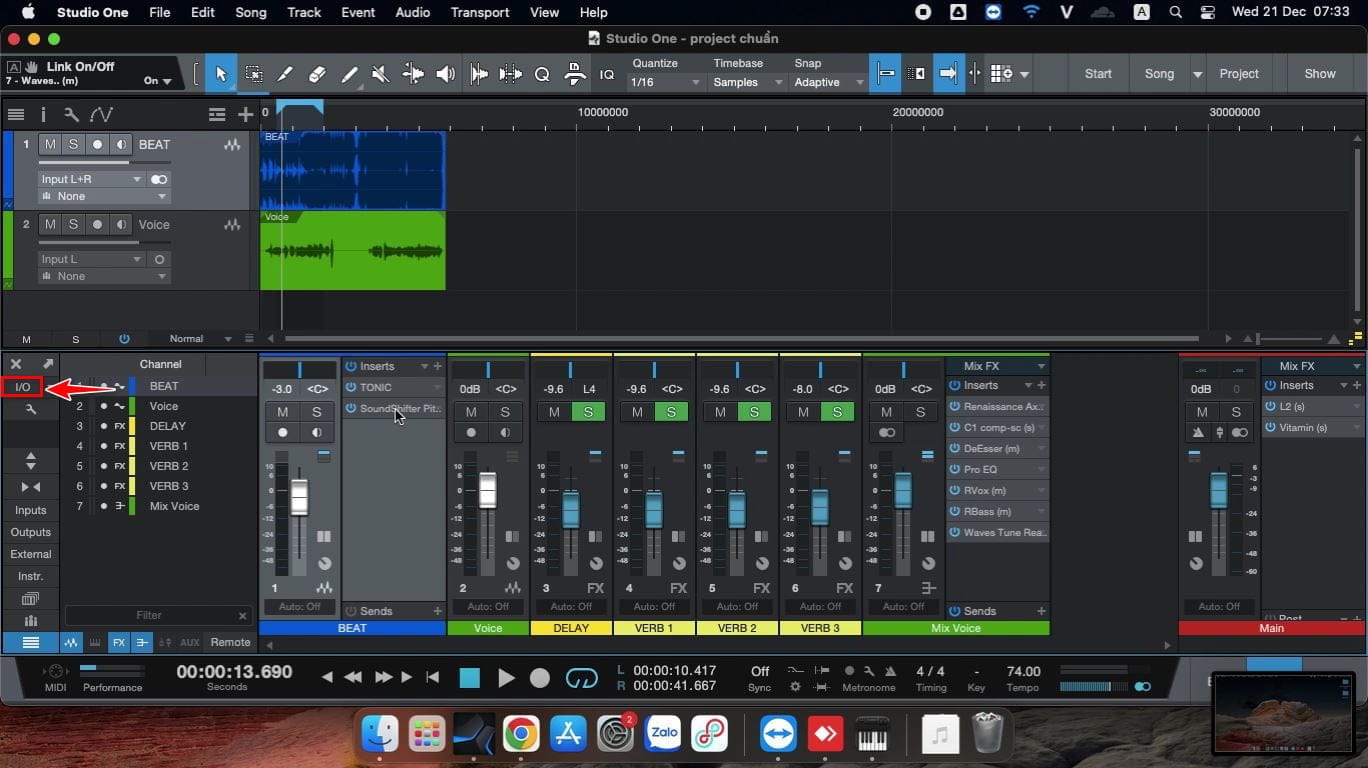Solo the Voice track in arrangement

[x=73, y=225]
